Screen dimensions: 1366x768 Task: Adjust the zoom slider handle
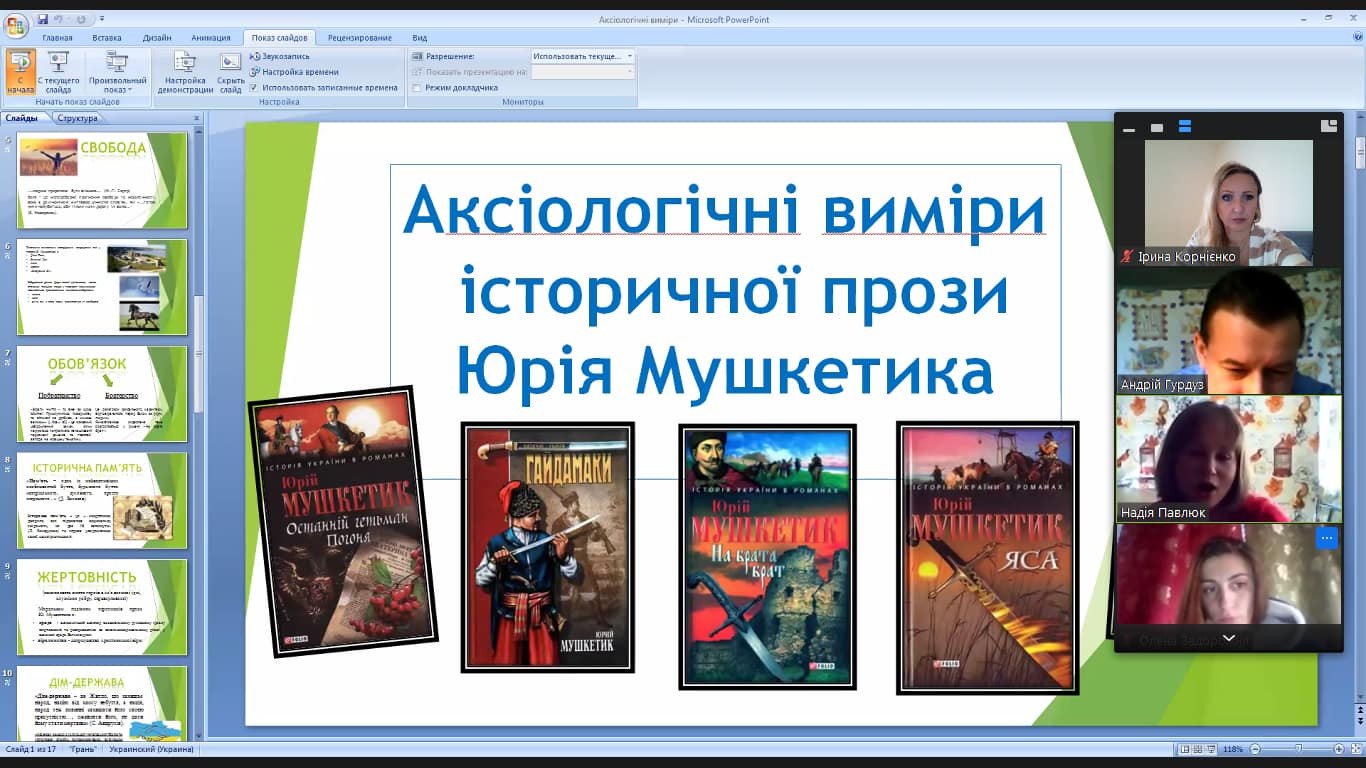tap(1298, 749)
